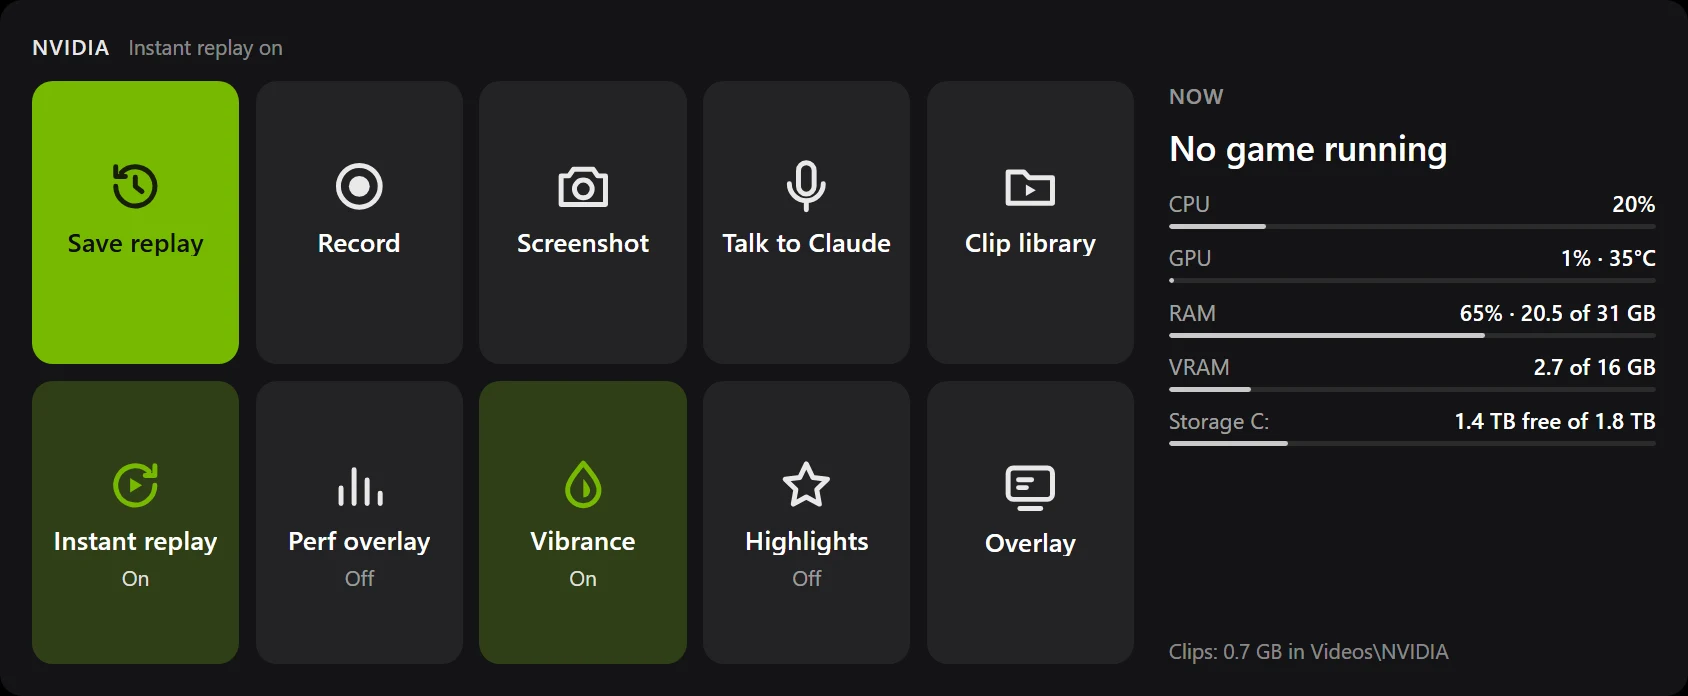Click the Talk to Claude microphone icon
This screenshot has width=1688, height=696.
click(x=806, y=186)
